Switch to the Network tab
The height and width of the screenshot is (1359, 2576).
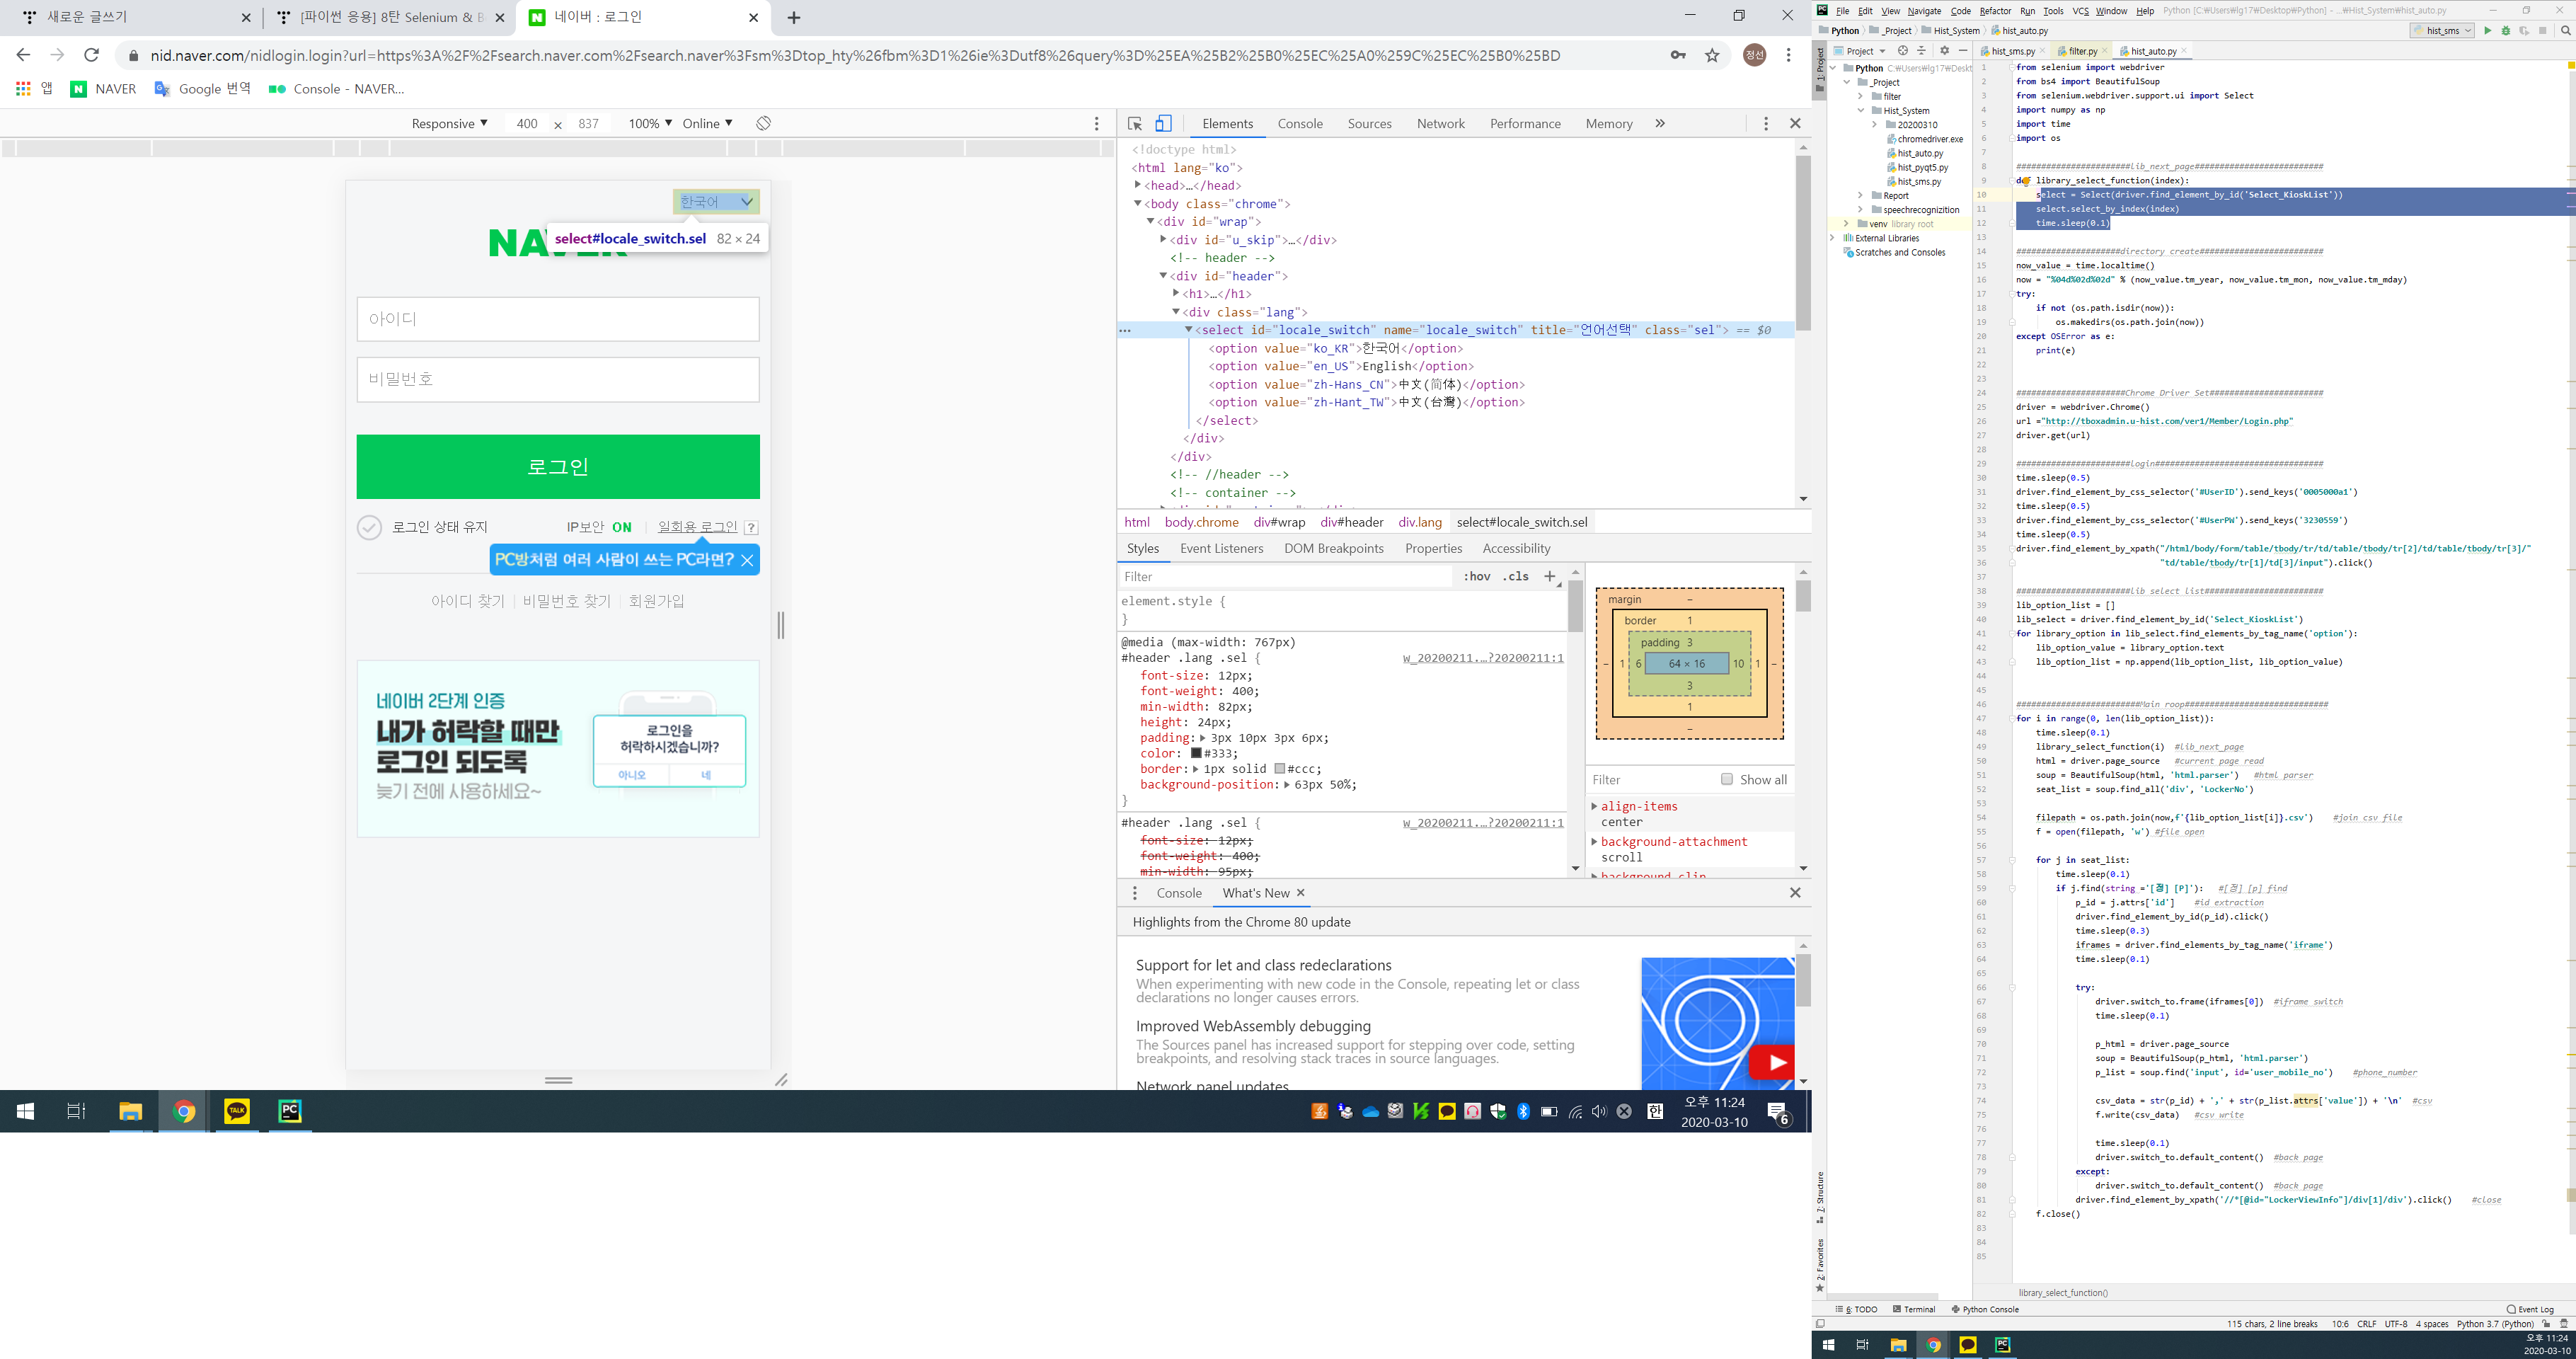pyautogui.click(x=1440, y=124)
